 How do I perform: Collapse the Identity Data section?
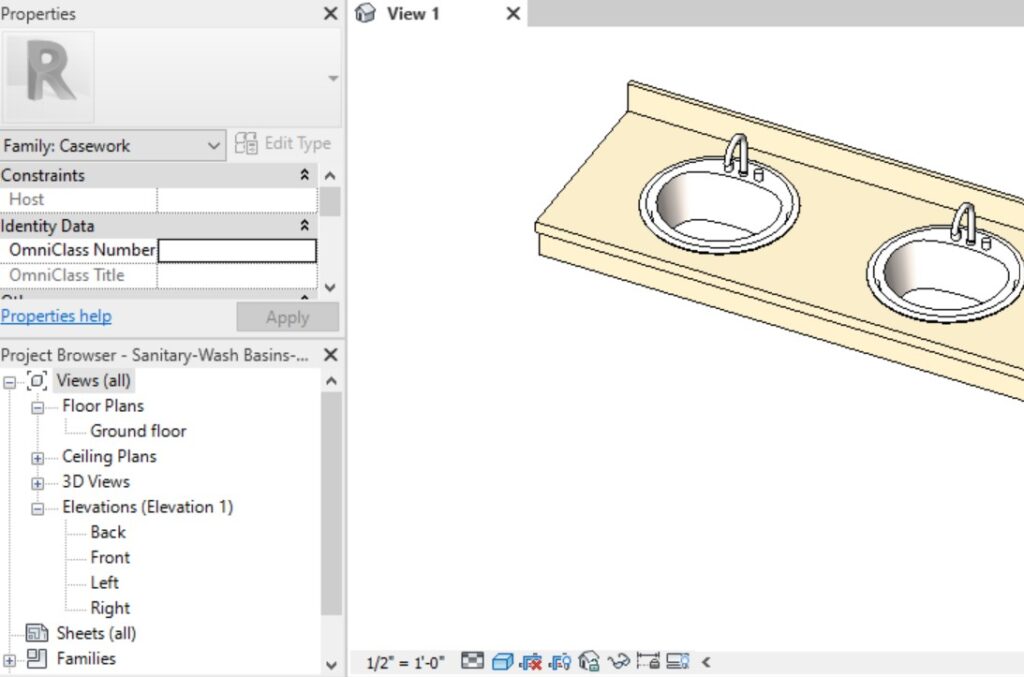click(304, 226)
